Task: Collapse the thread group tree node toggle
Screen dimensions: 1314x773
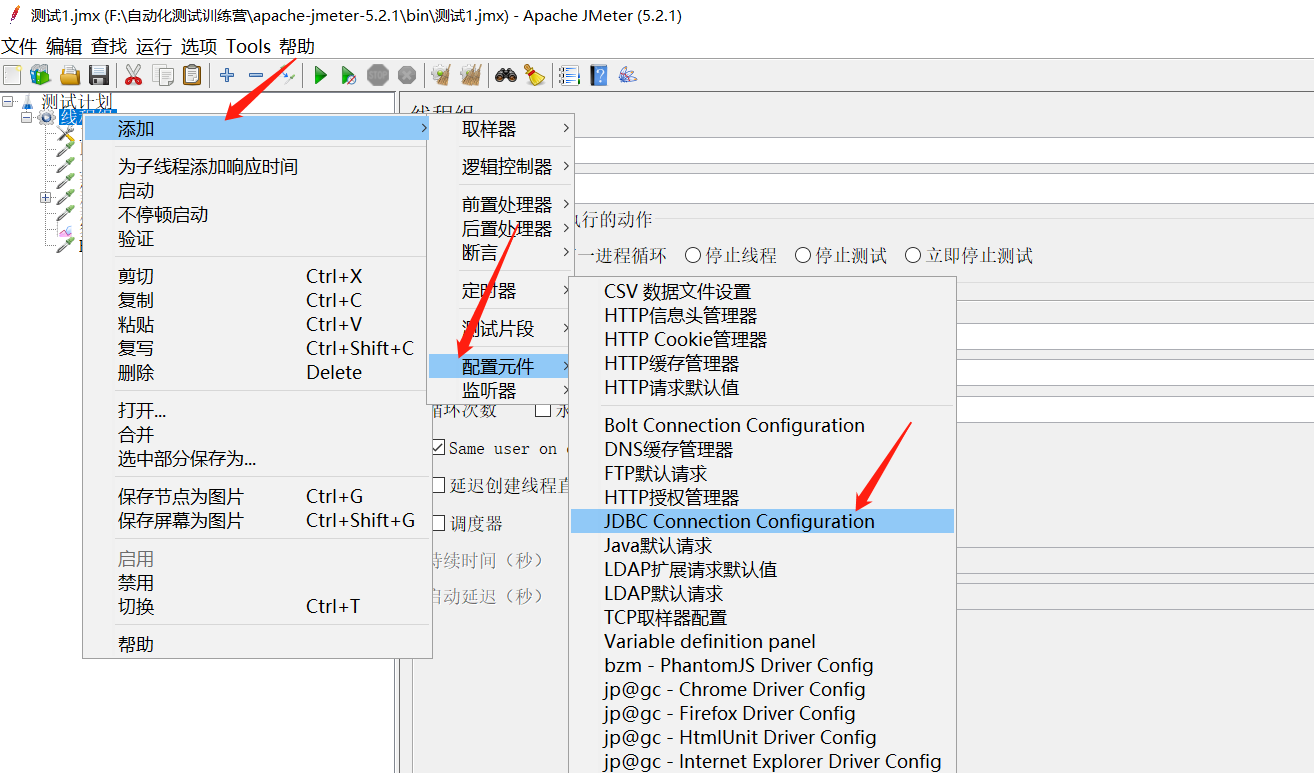Action: tap(27, 118)
